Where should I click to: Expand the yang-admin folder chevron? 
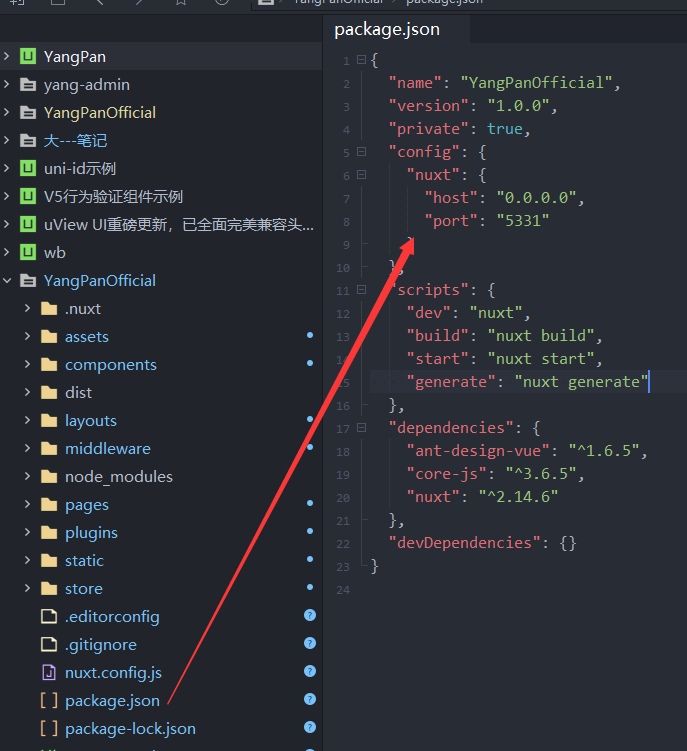pyautogui.click(x=7, y=85)
